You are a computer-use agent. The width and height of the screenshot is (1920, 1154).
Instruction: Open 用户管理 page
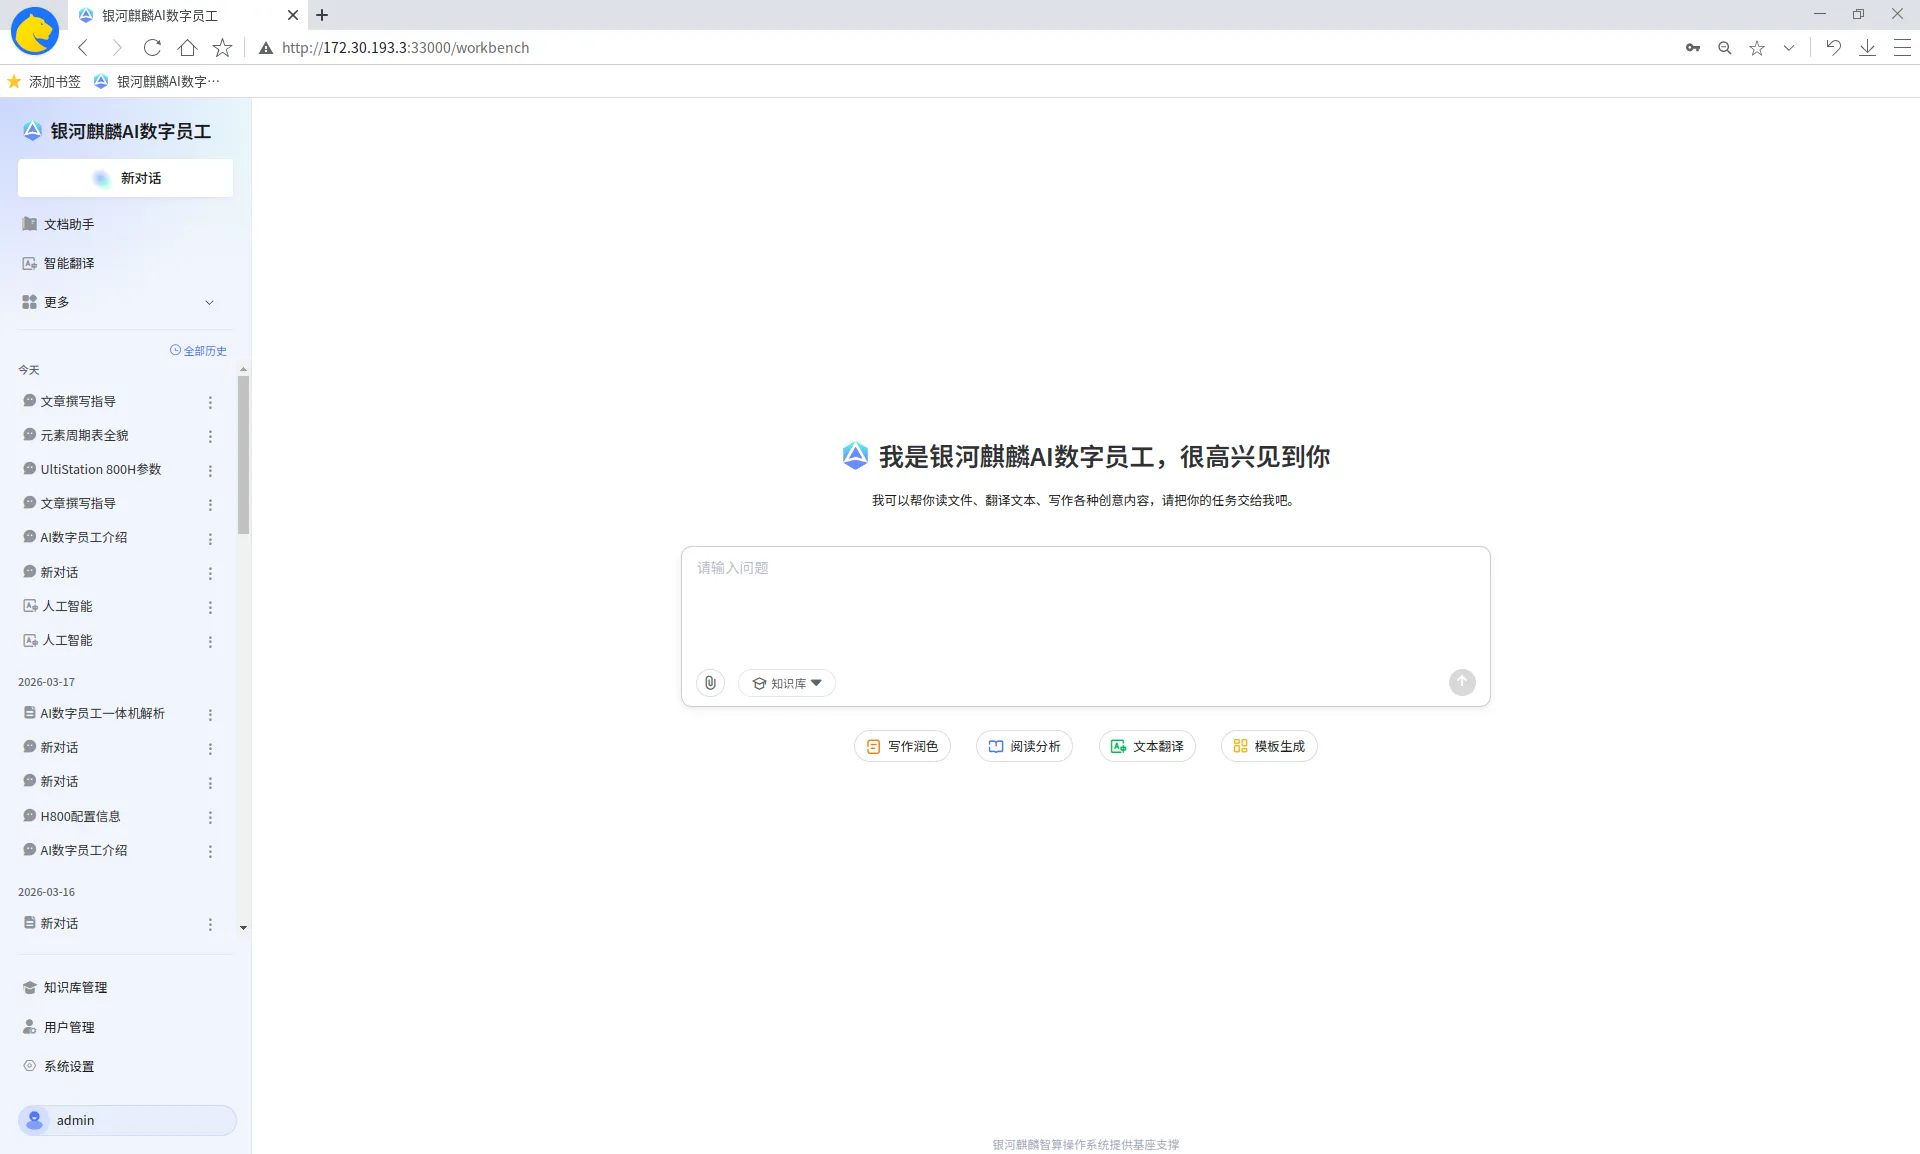click(x=69, y=1027)
